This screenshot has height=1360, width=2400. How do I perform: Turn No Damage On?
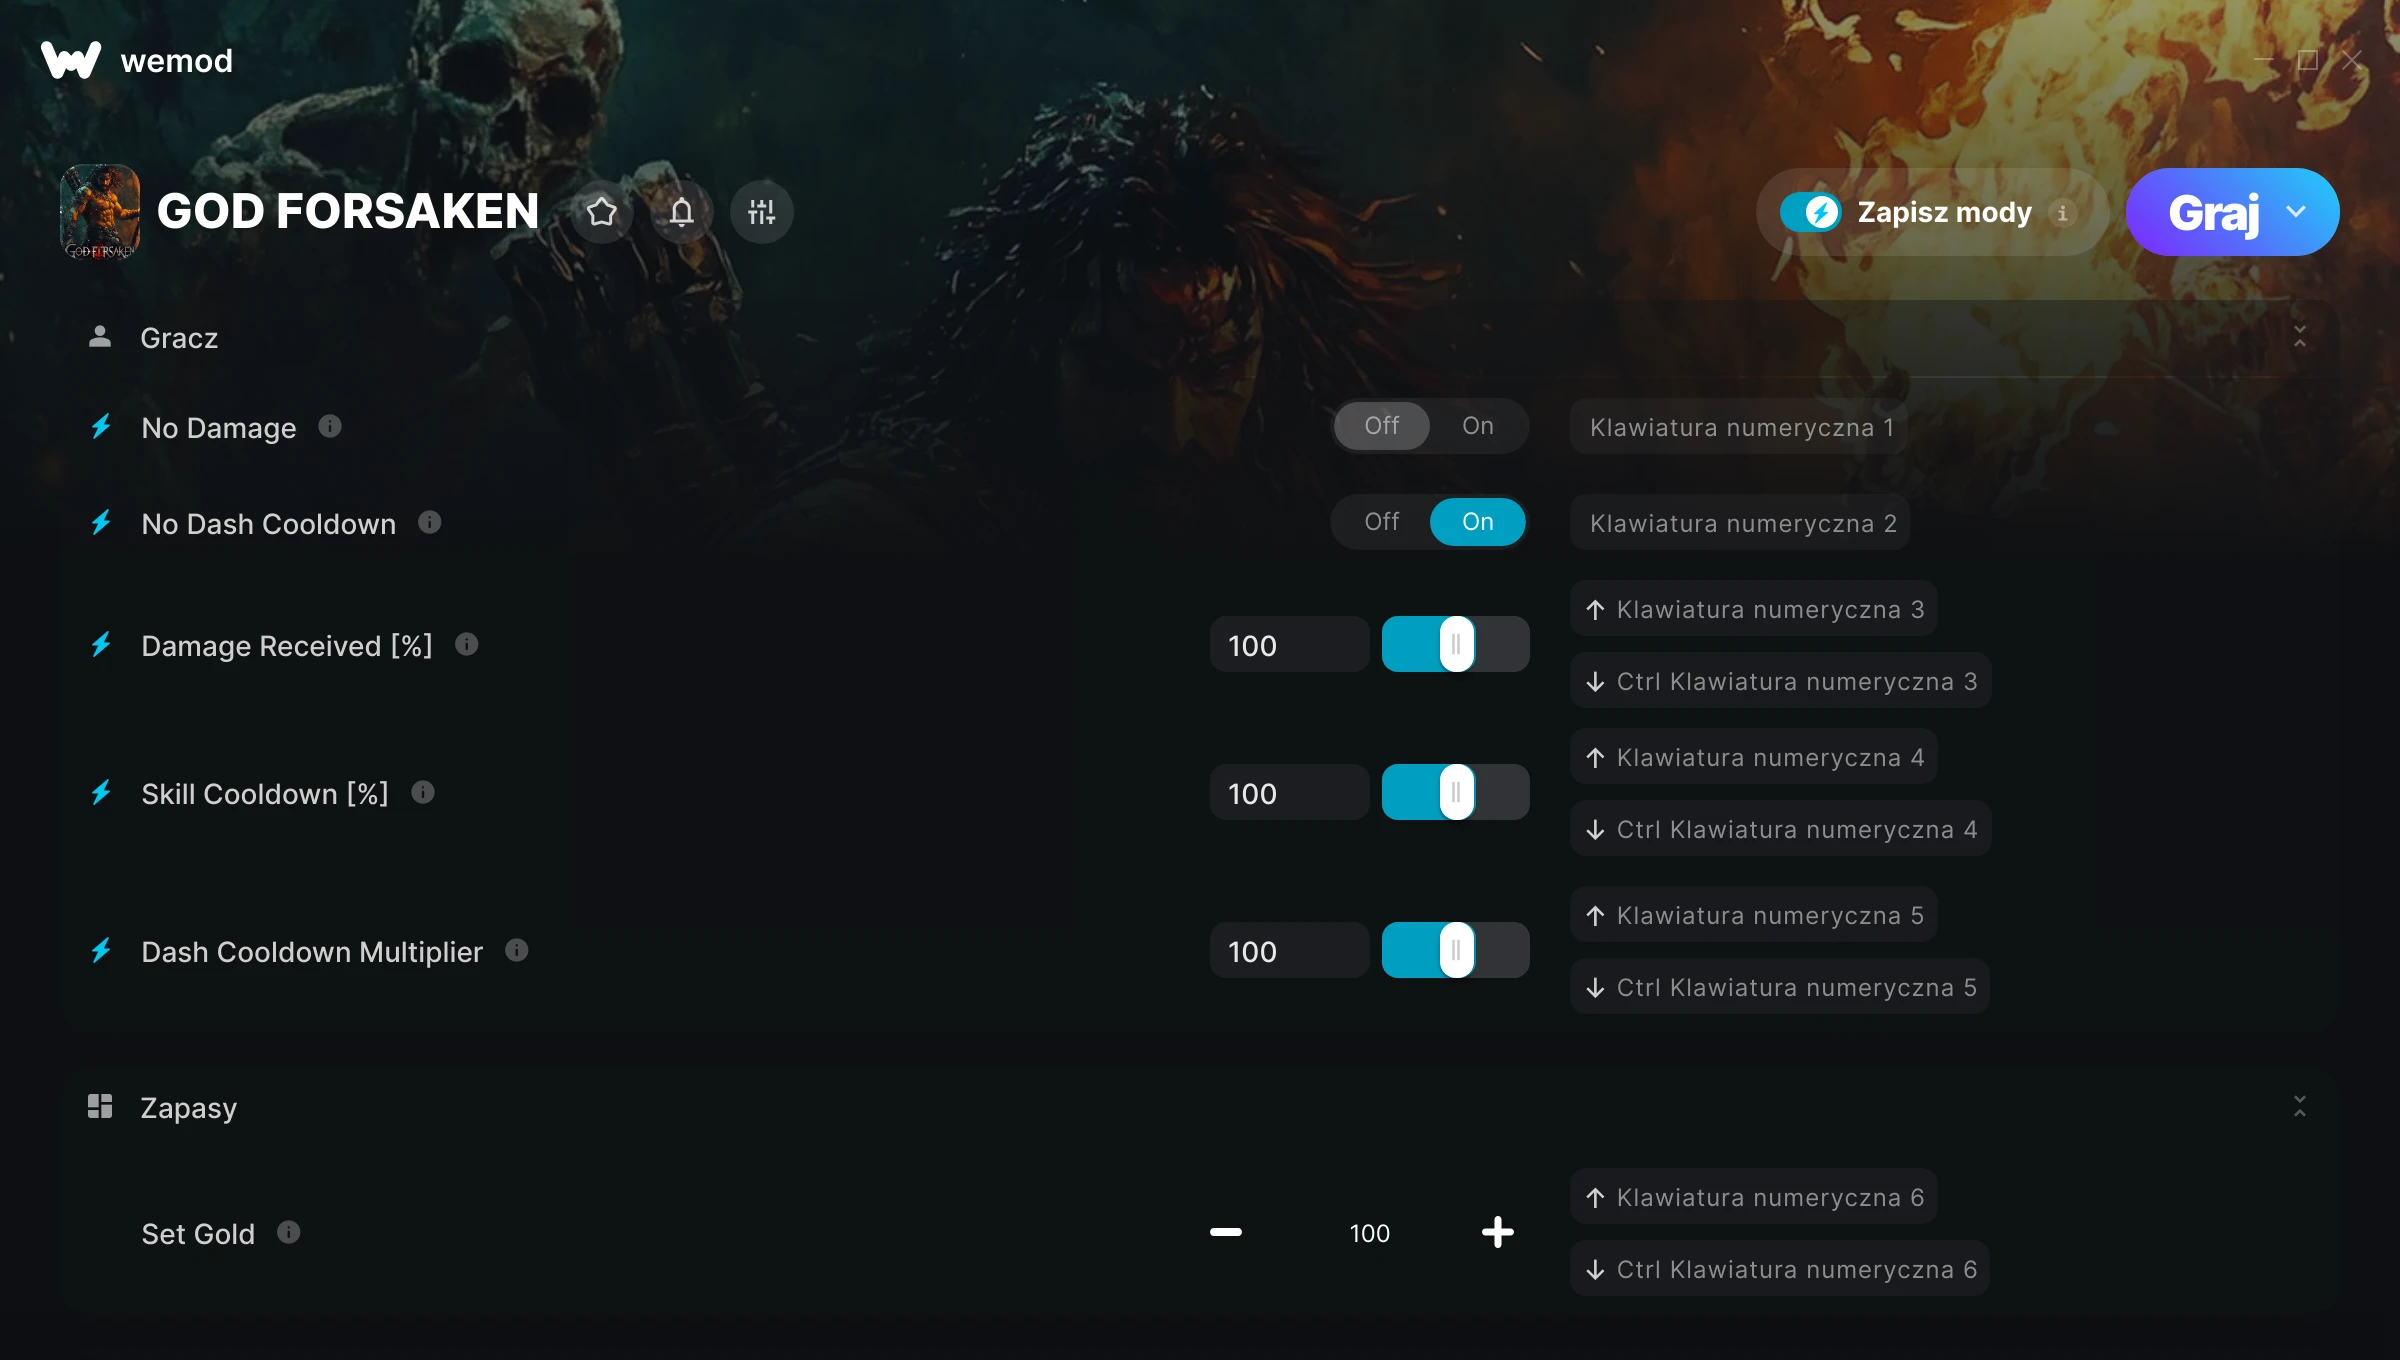1477,426
